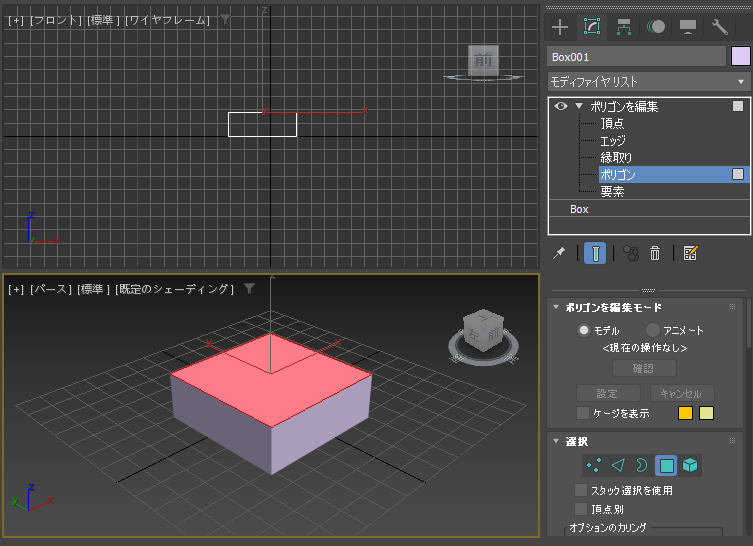The image size is (753, 546).
Task: Click the Box001 object name field
Action: (636, 57)
